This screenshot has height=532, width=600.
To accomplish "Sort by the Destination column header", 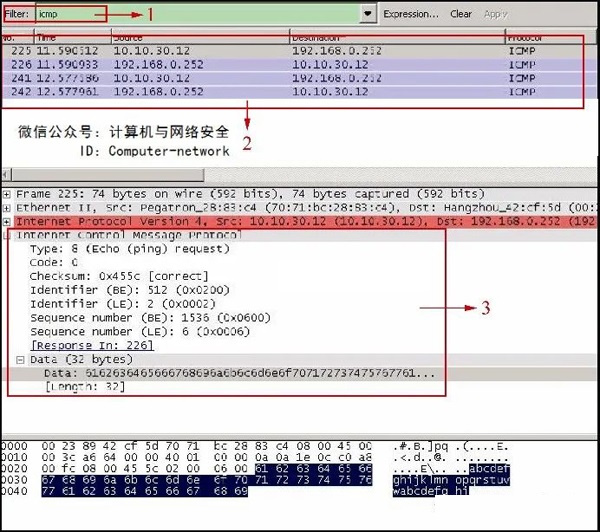I will pyautogui.click(x=397, y=38).
